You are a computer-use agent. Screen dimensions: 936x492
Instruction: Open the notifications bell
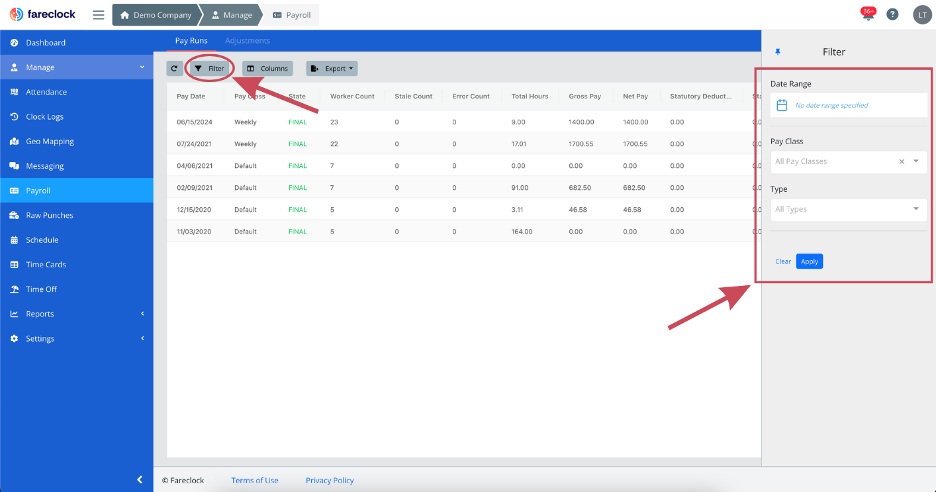868,14
